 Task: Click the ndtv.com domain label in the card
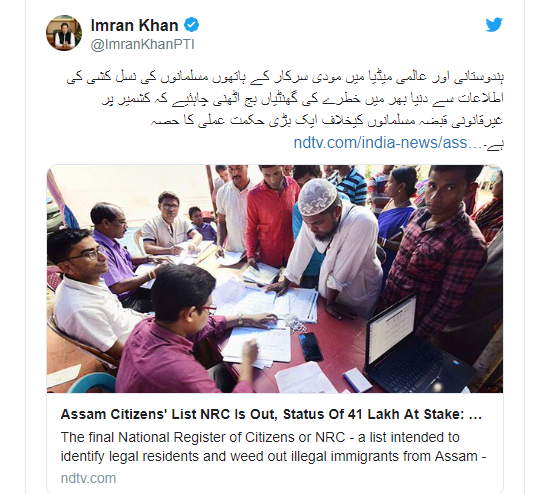pyautogui.click(x=88, y=478)
